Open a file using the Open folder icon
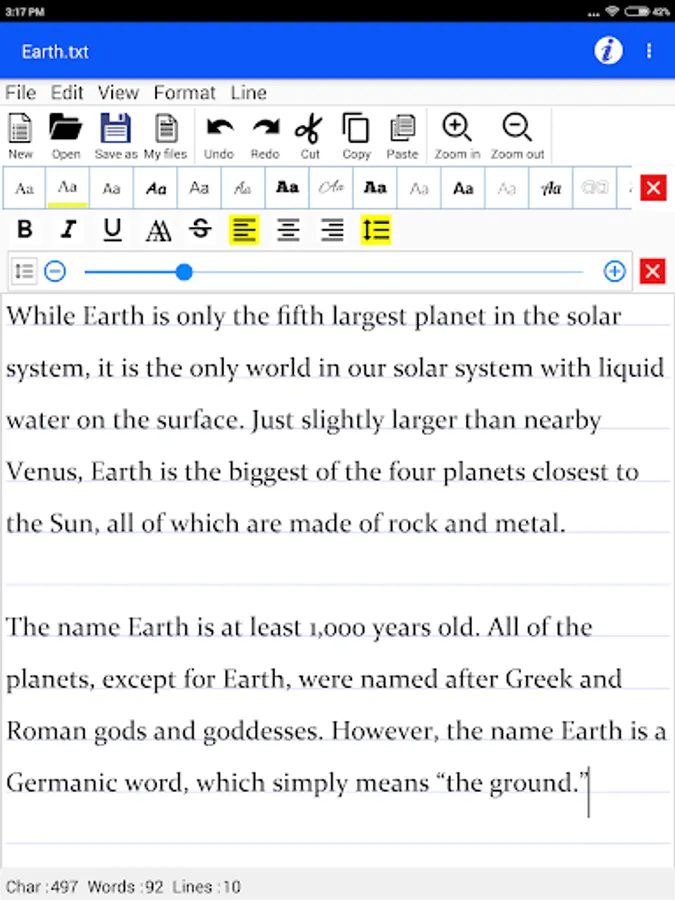The image size is (675, 900). (65, 136)
